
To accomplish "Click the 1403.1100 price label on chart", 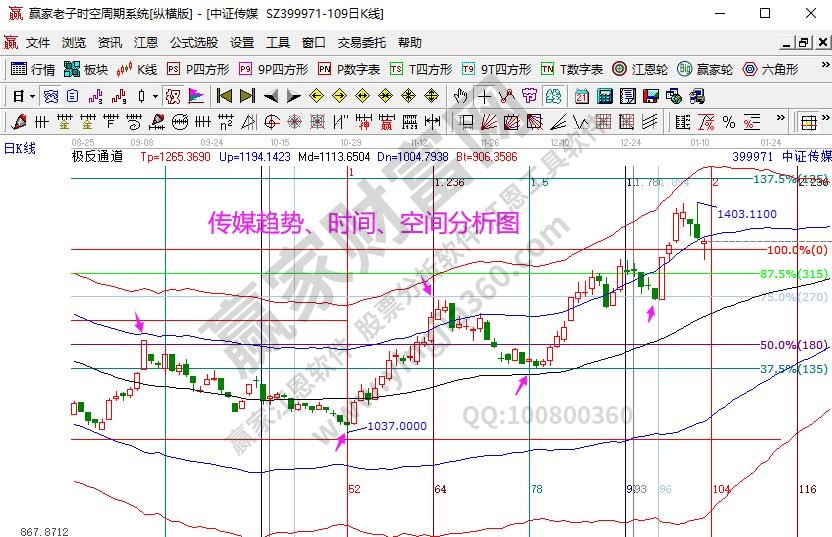I will click(x=747, y=214).
